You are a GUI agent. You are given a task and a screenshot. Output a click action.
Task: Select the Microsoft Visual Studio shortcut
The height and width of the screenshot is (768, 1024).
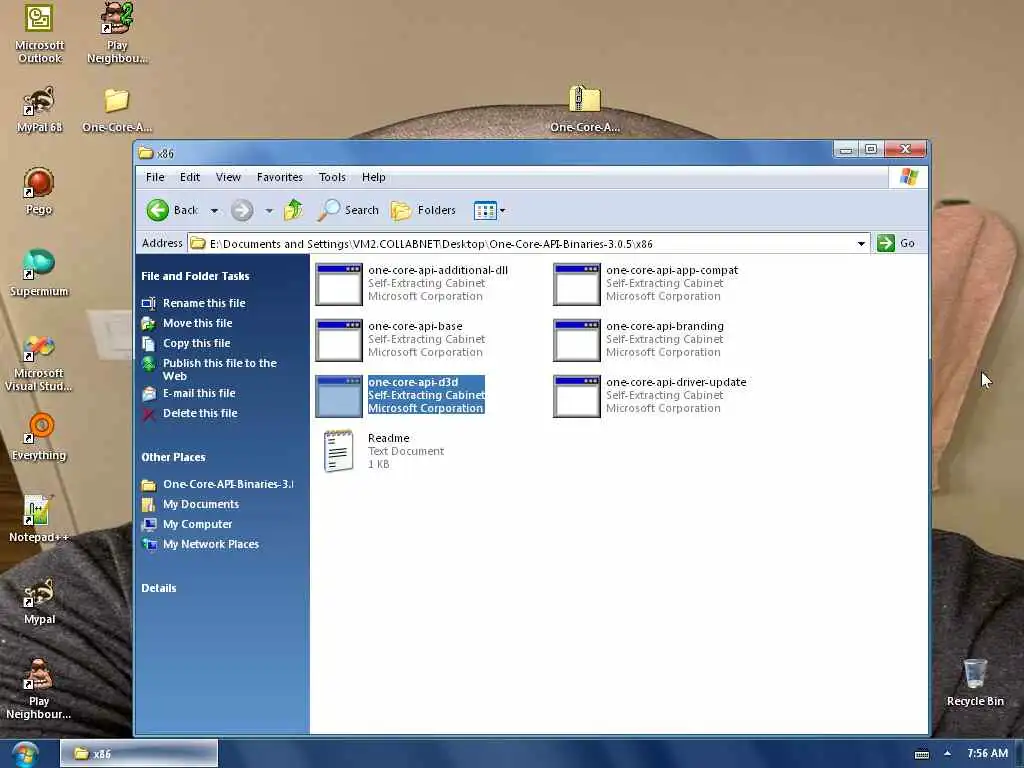click(39, 362)
